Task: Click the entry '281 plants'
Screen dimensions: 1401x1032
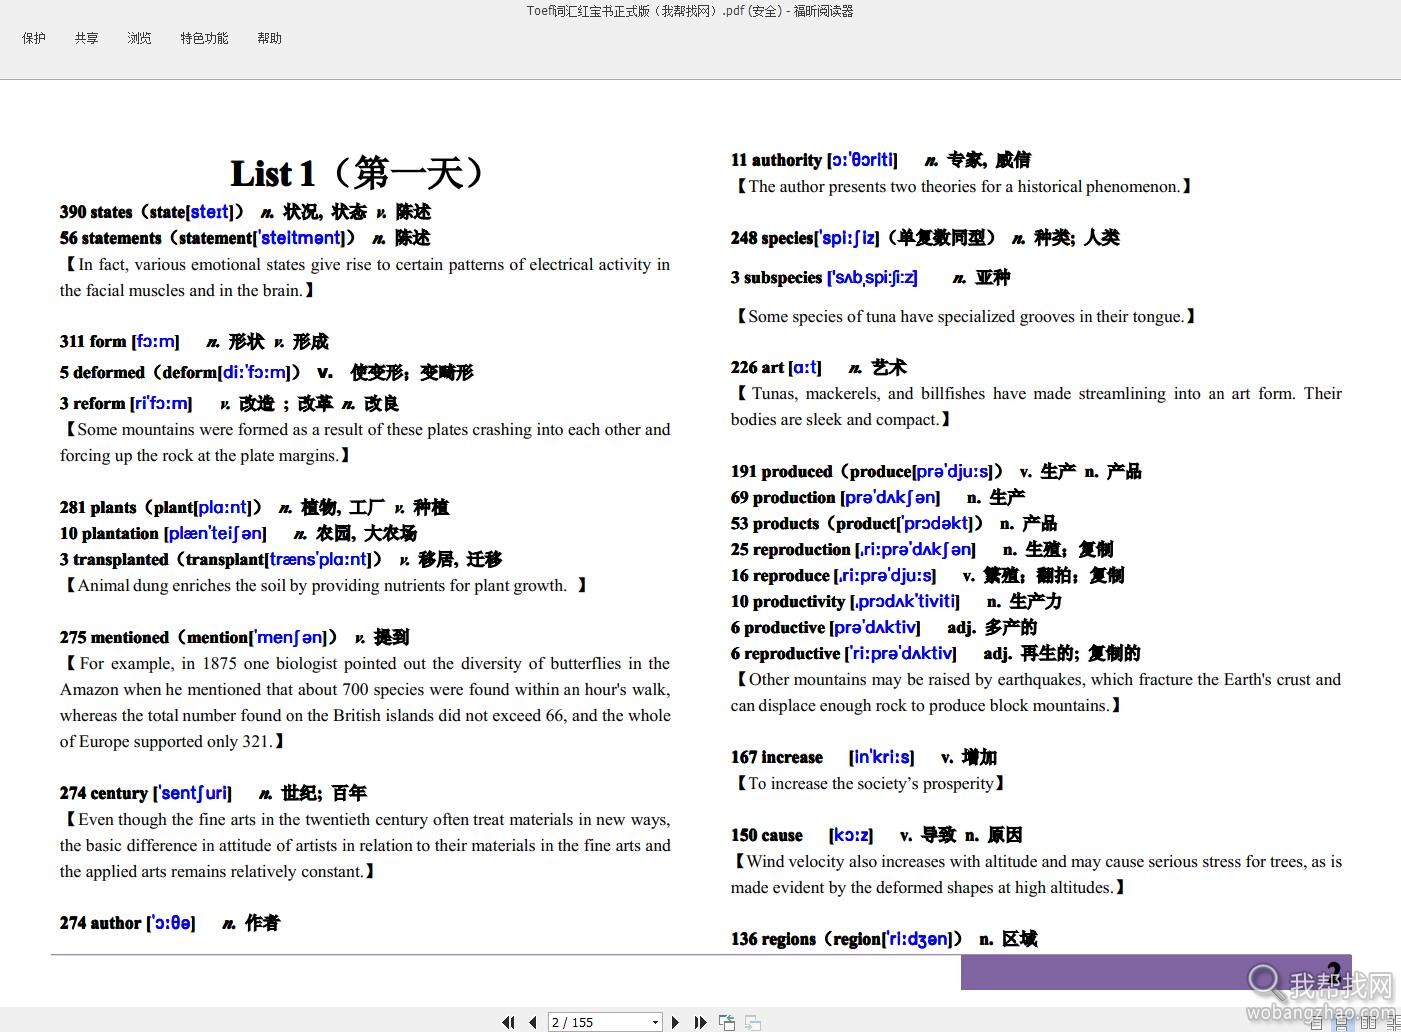Action: tap(254, 507)
